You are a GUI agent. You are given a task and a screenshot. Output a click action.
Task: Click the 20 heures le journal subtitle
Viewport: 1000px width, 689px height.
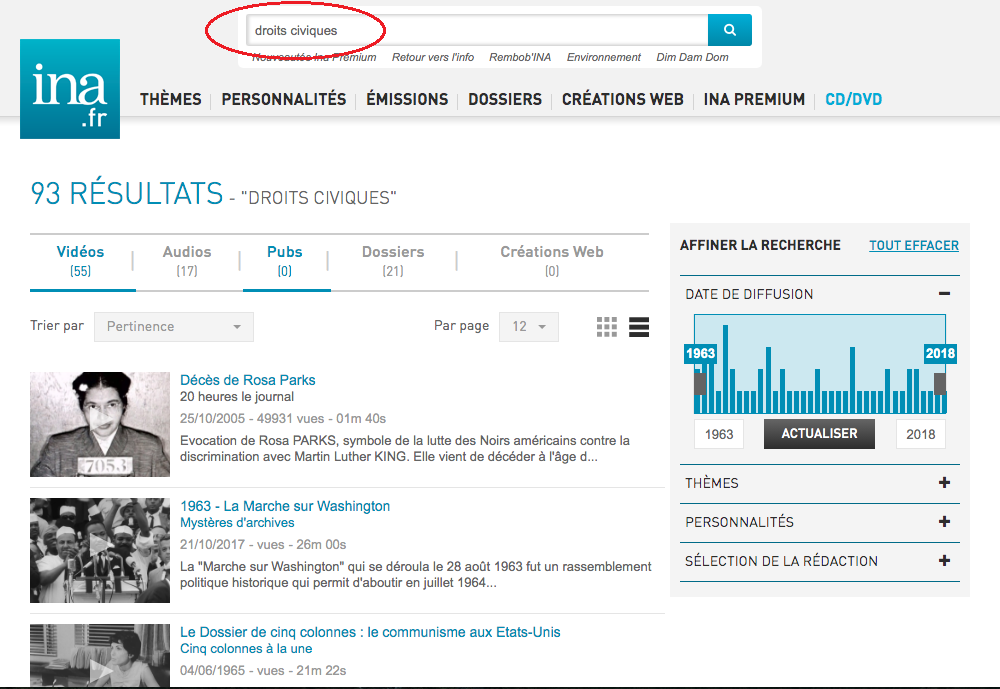pyautogui.click(x=237, y=397)
